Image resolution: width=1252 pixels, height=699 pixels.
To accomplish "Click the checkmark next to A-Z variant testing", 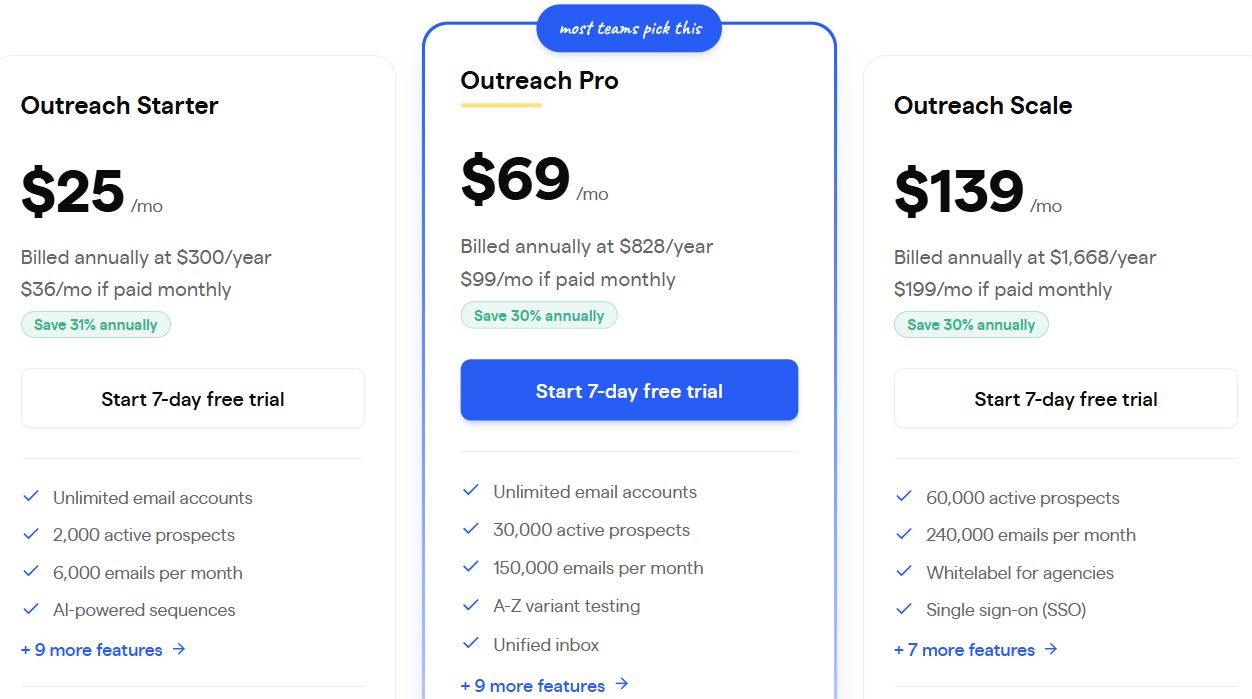I will click(470, 605).
